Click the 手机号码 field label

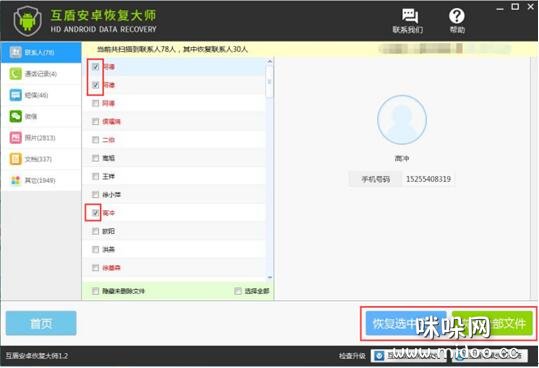[x=375, y=179]
